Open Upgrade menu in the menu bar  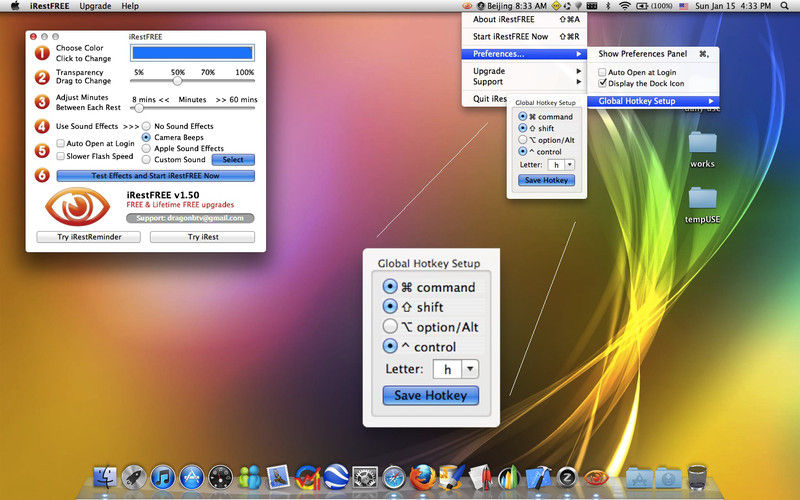click(x=95, y=6)
